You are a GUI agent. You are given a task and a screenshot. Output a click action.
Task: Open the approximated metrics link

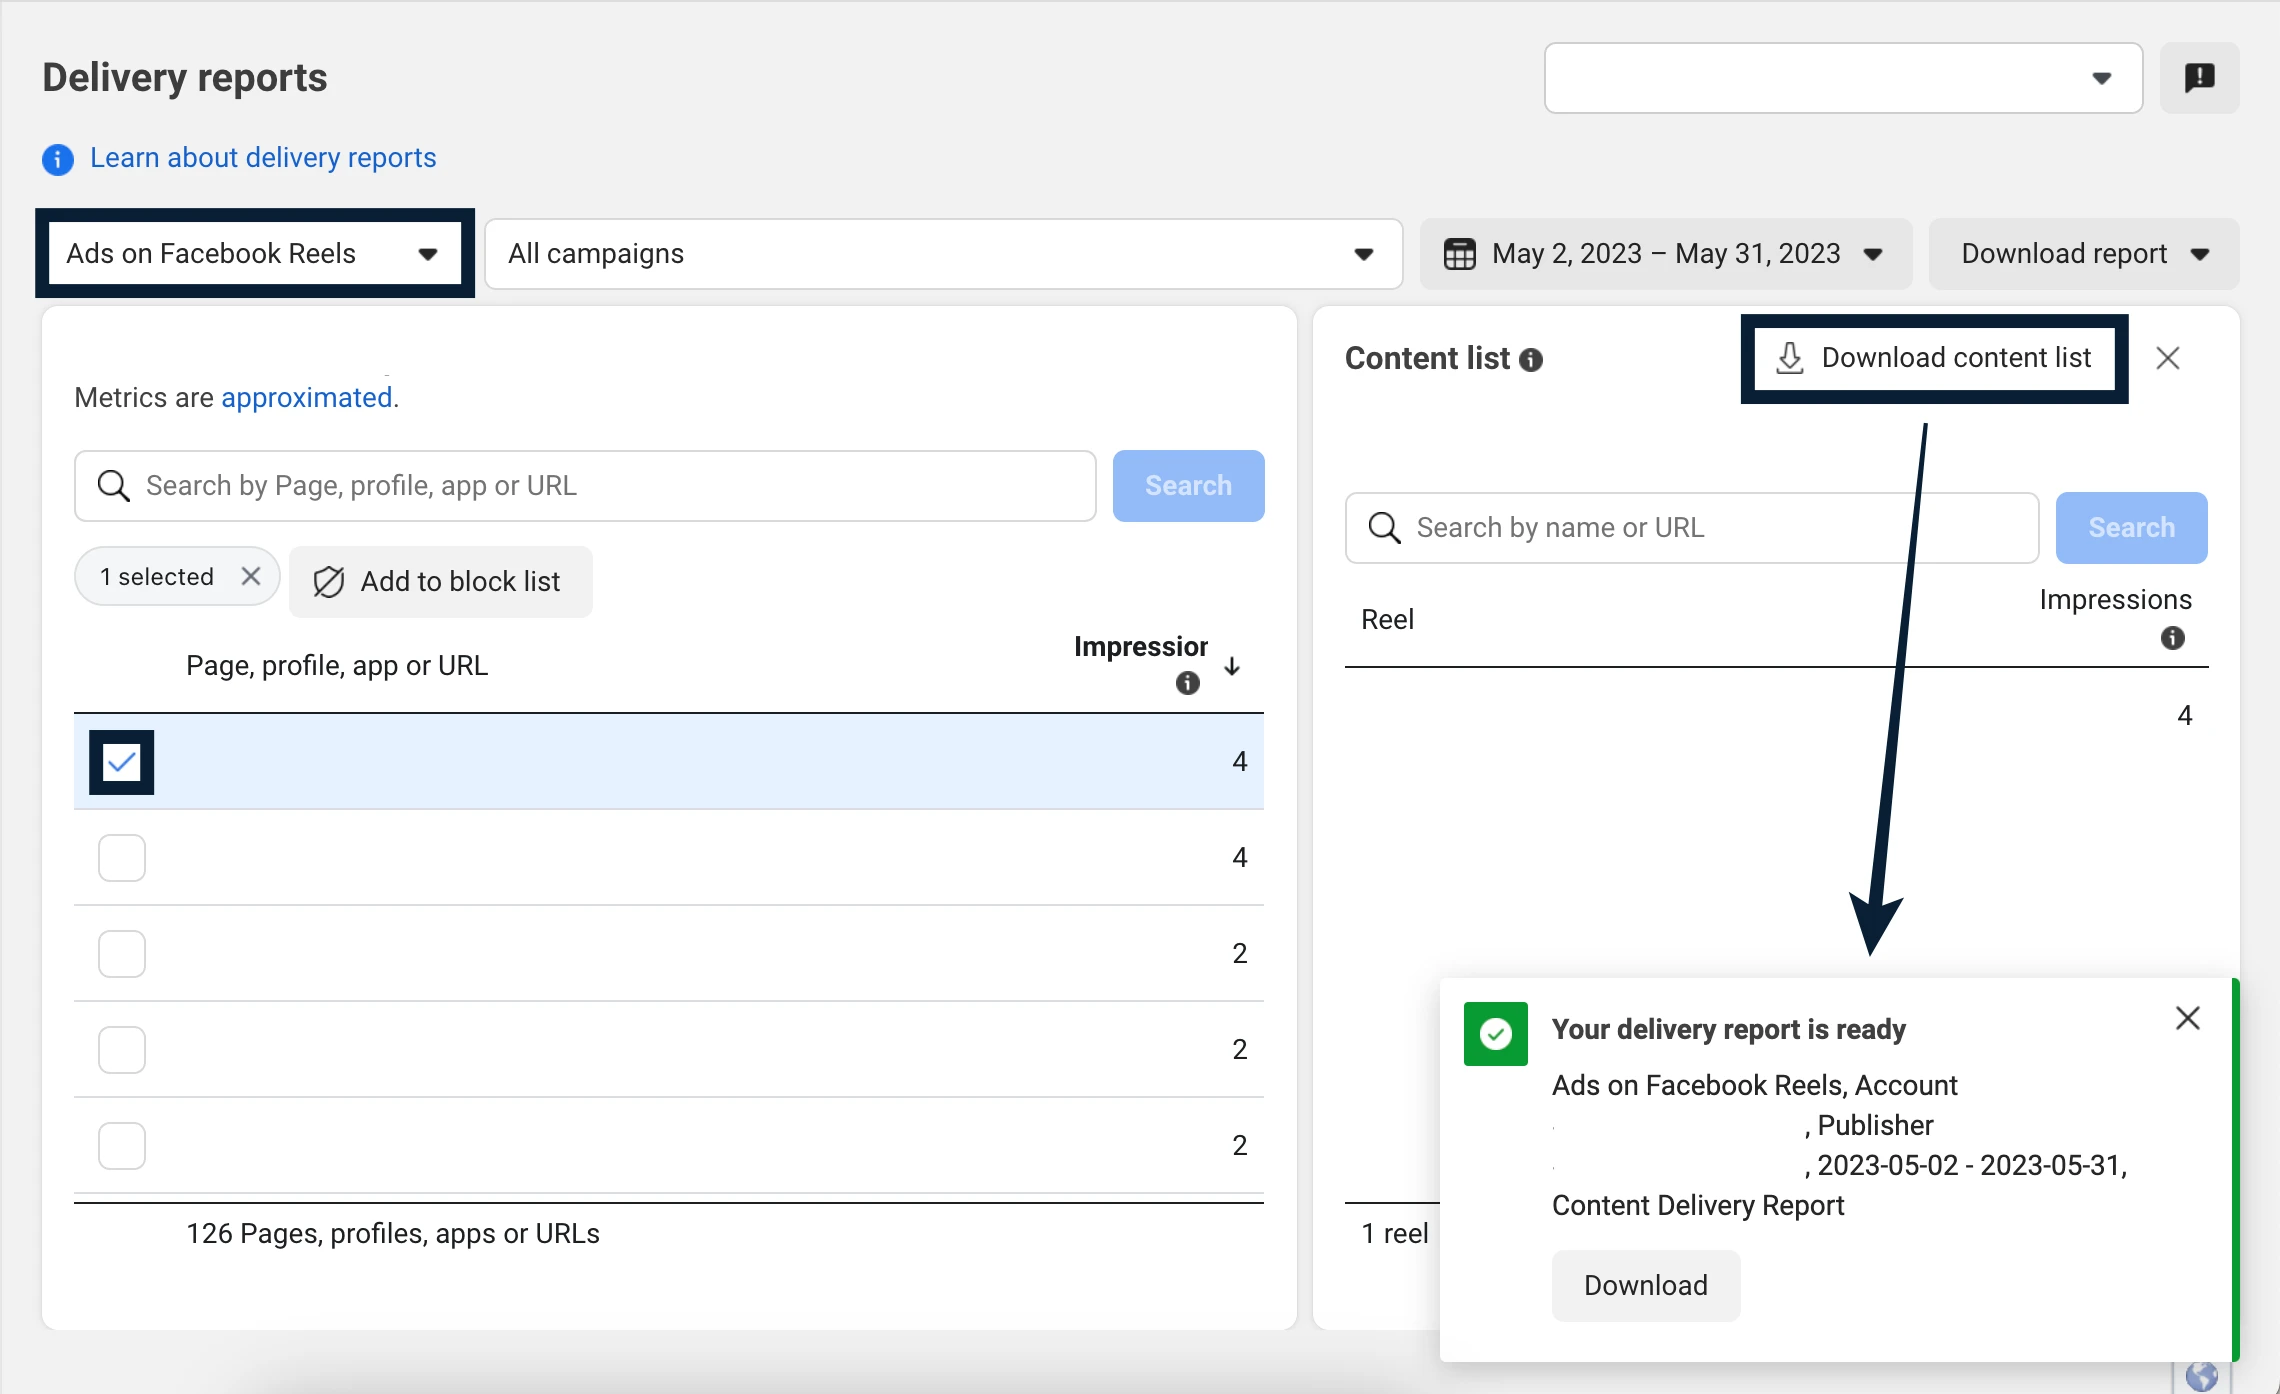pyautogui.click(x=306, y=398)
